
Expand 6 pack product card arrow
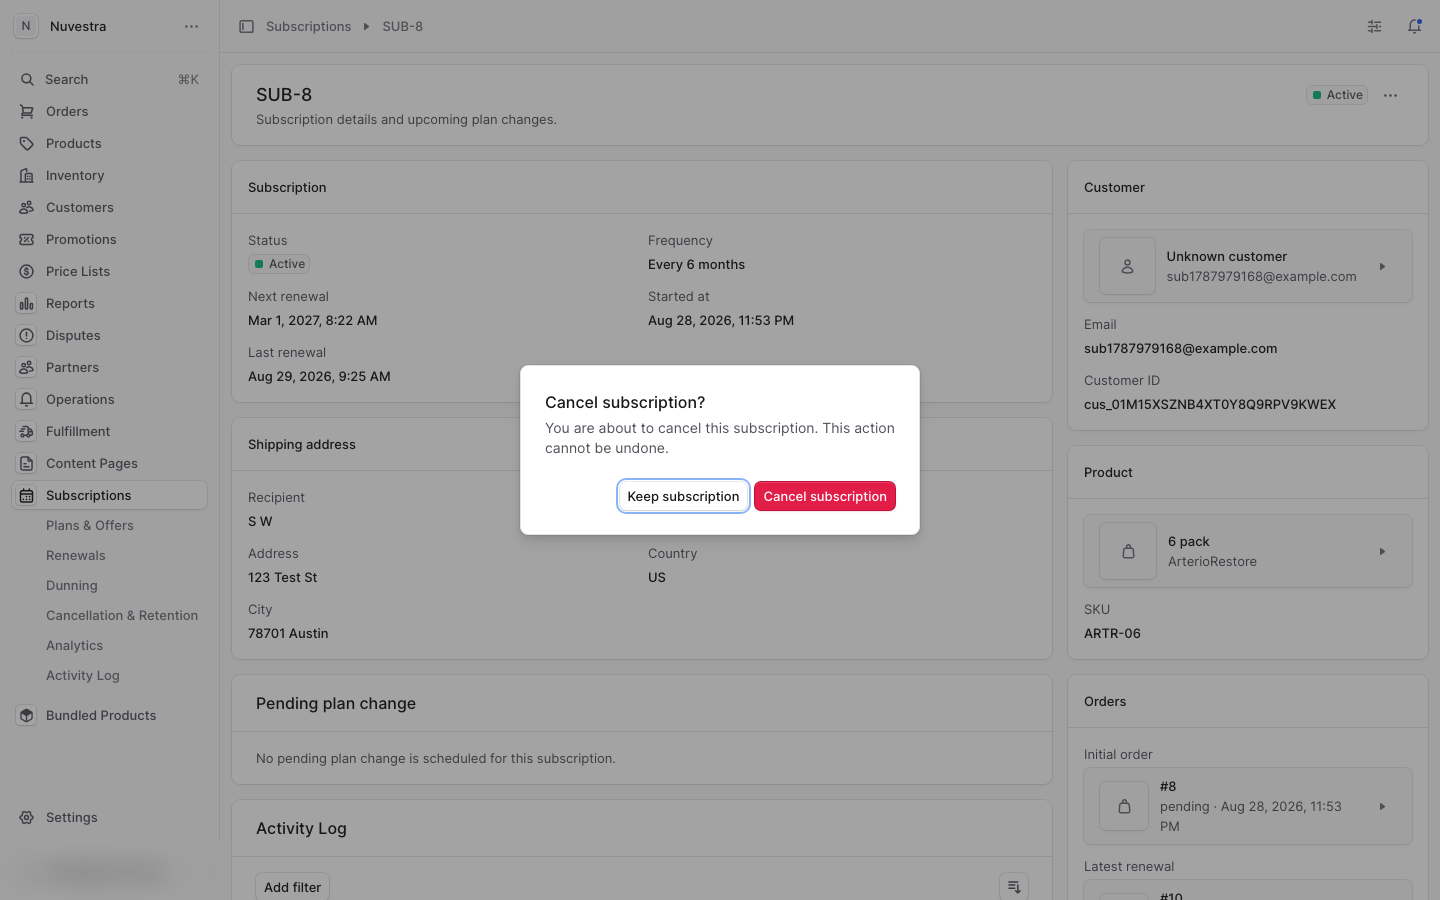click(x=1382, y=551)
